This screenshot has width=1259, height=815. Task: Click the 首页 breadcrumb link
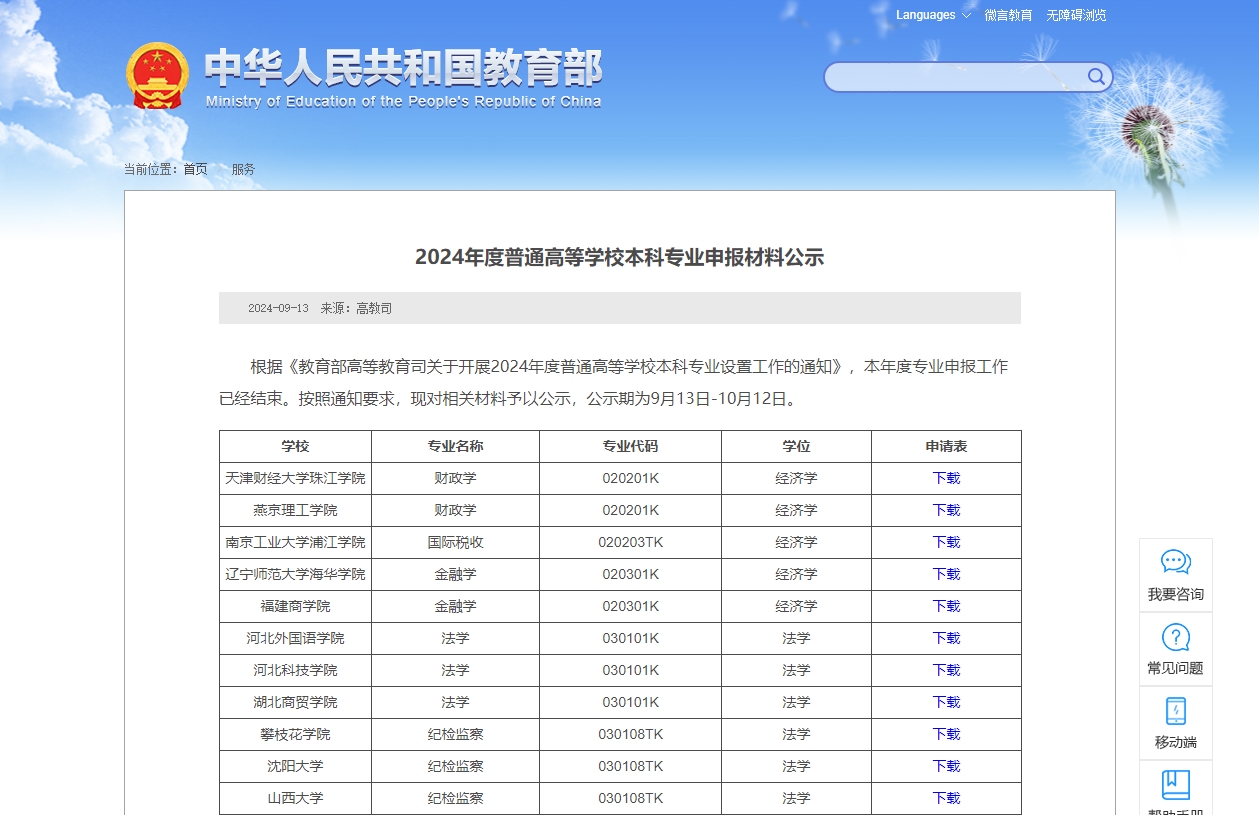[x=193, y=169]
